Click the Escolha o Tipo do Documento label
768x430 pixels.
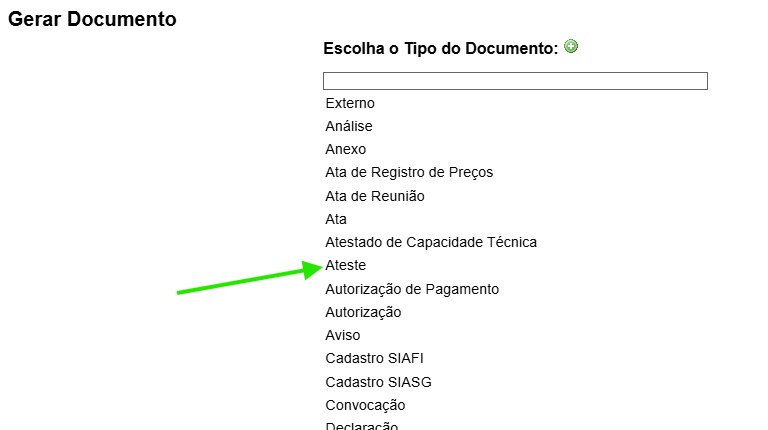pos(440,48)
